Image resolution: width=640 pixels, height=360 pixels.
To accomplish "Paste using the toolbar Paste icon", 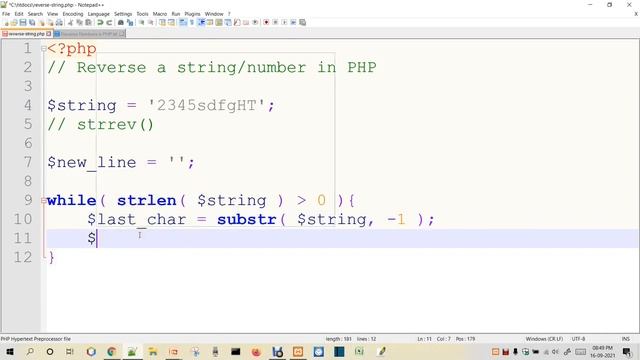I will click(88, 22).
